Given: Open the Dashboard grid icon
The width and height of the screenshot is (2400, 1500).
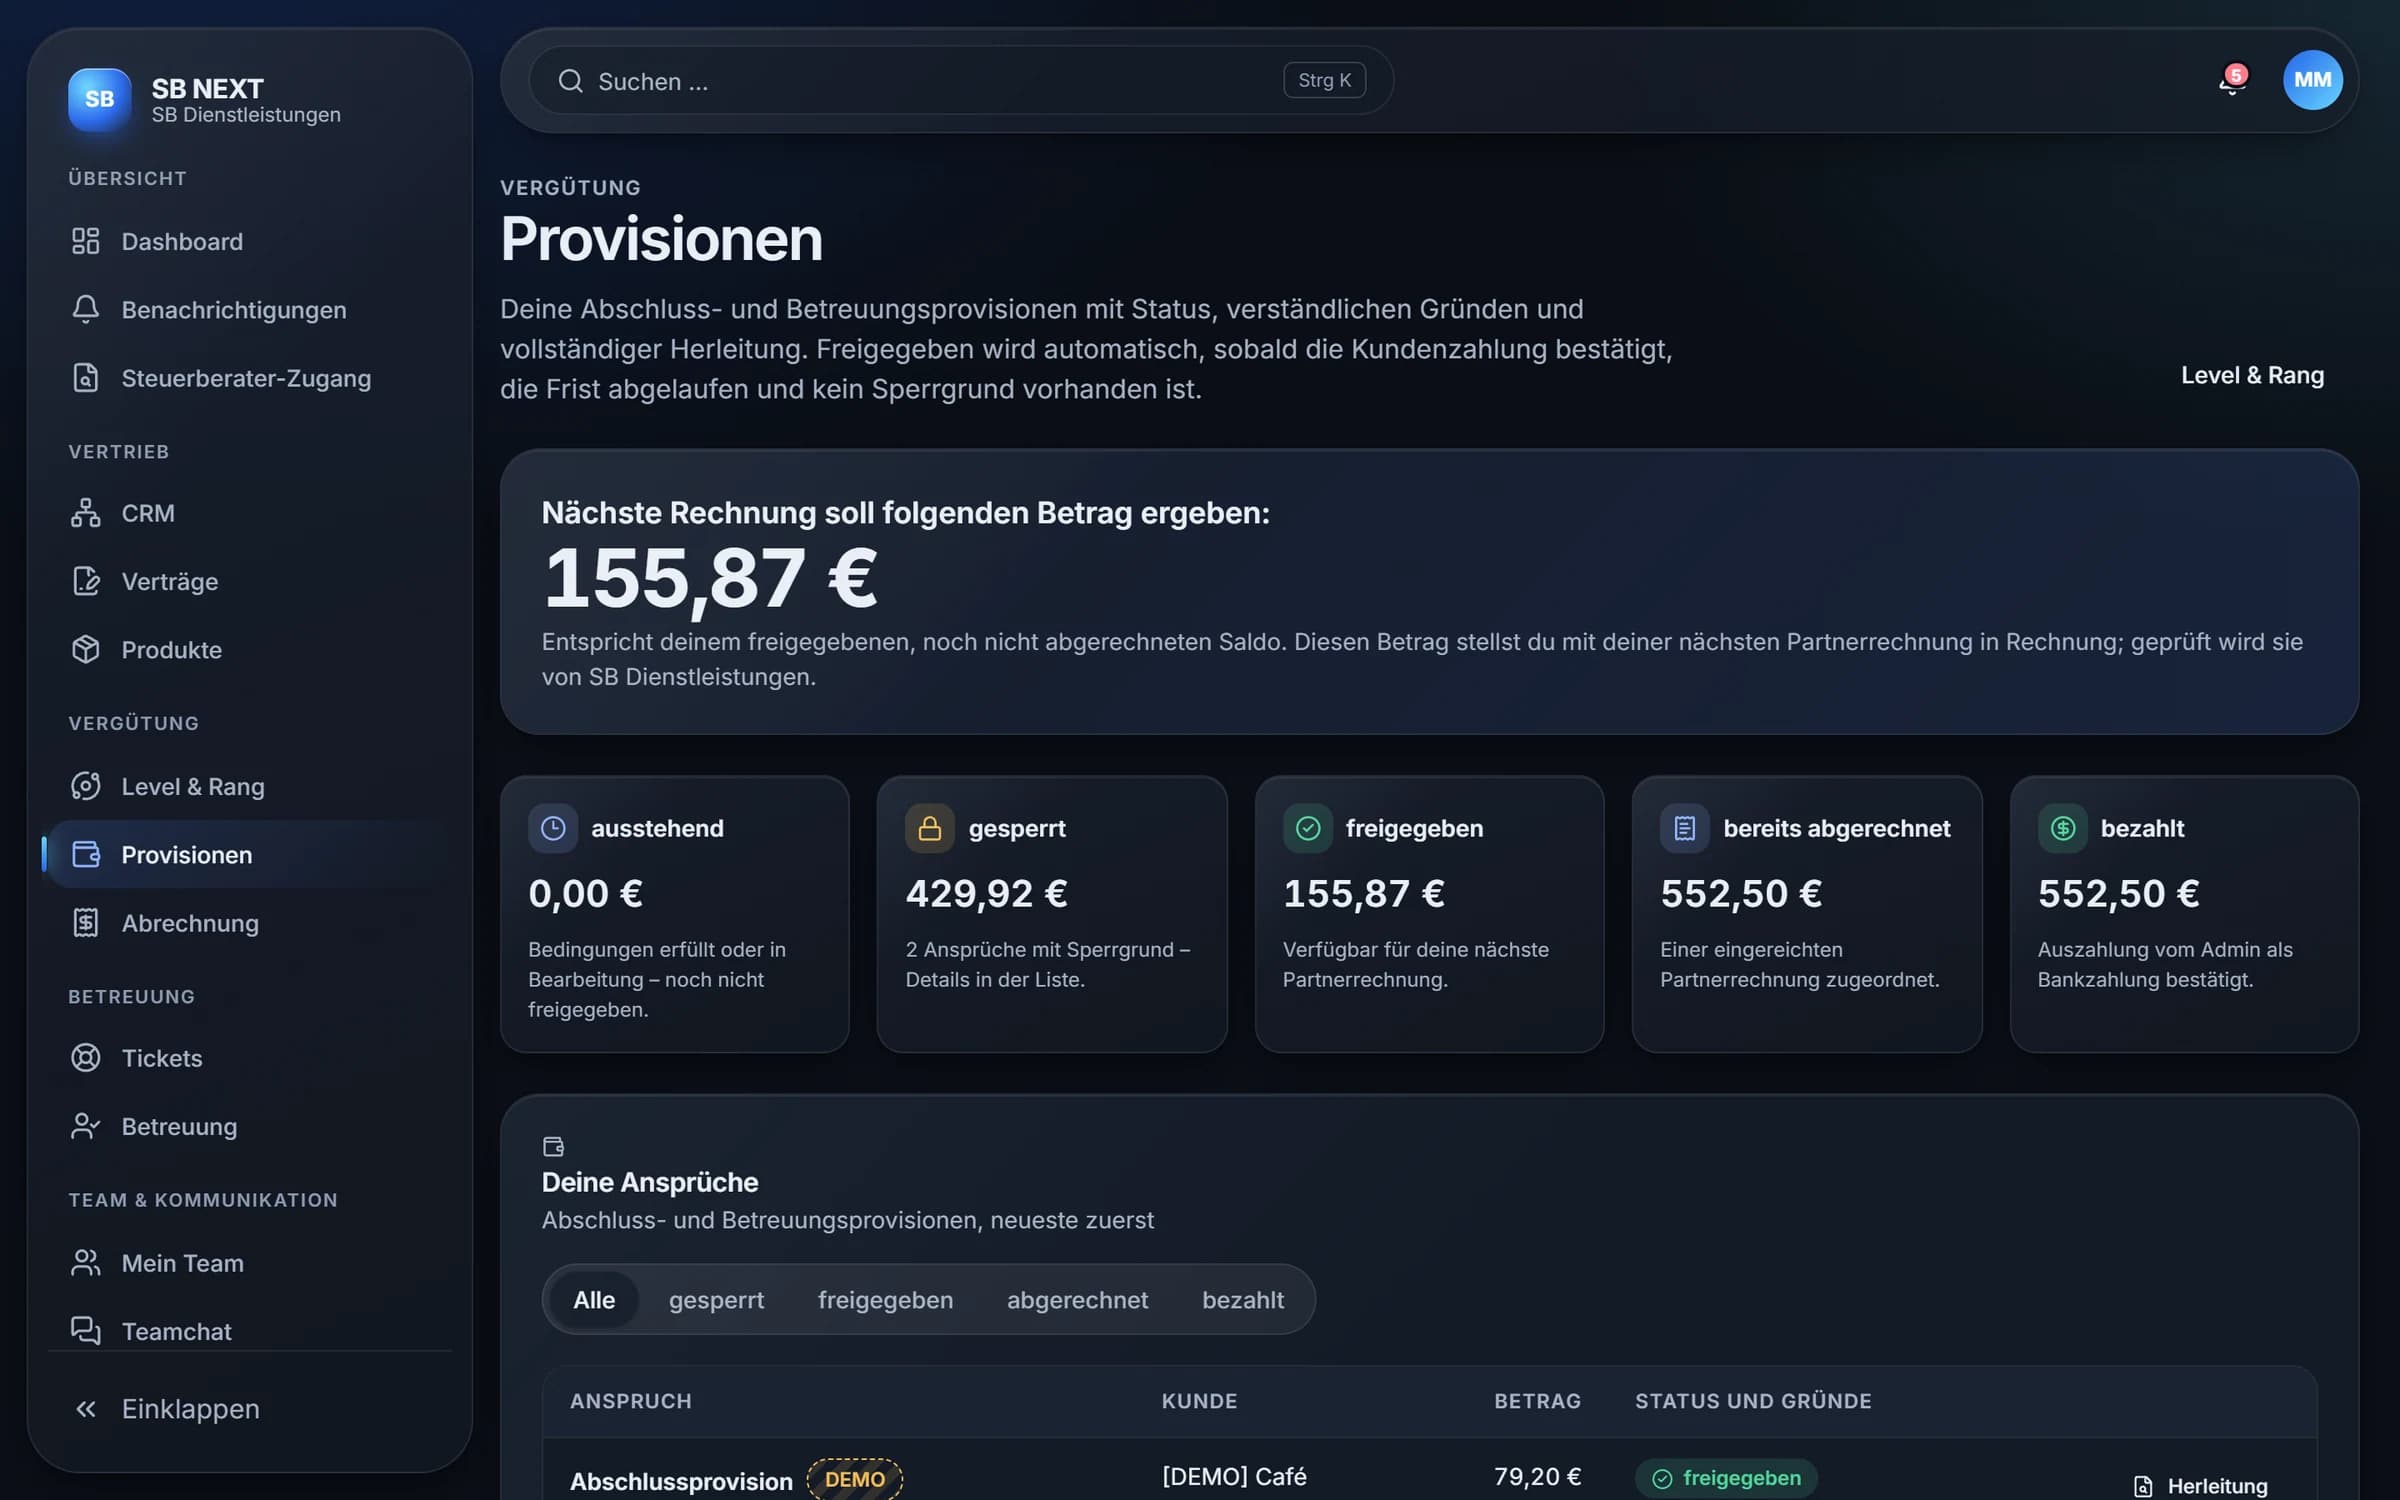Looking at the screenshot, I should [x=86, y=241].
